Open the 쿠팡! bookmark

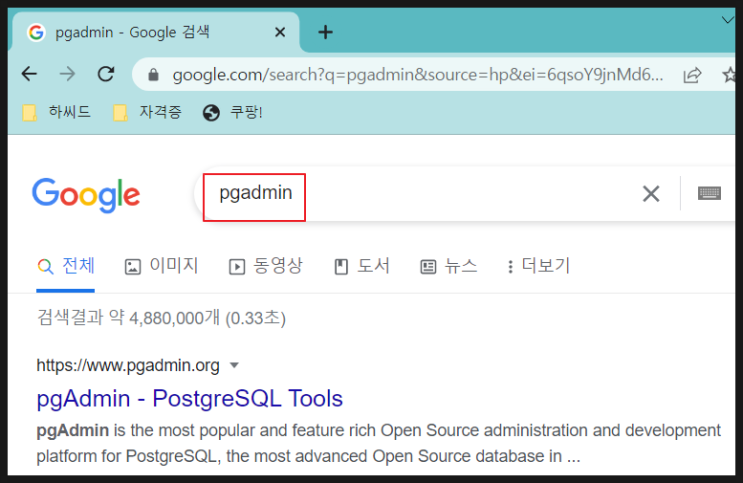232,112
